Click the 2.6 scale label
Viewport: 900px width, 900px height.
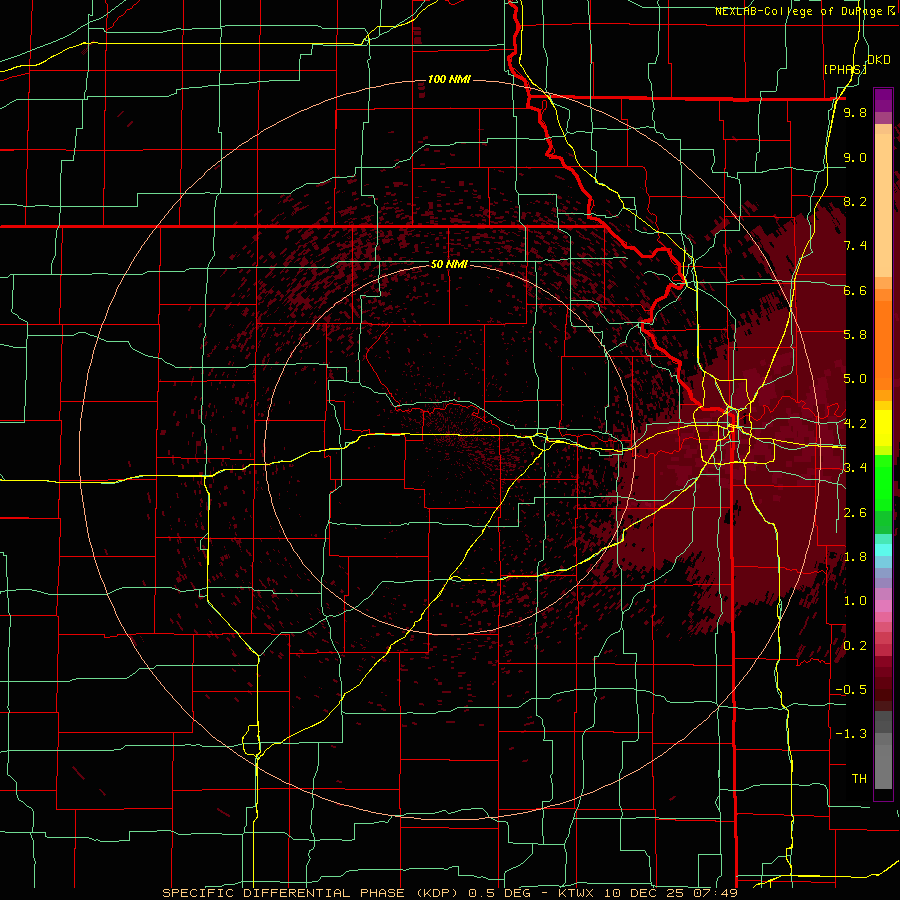coord(855,513)
